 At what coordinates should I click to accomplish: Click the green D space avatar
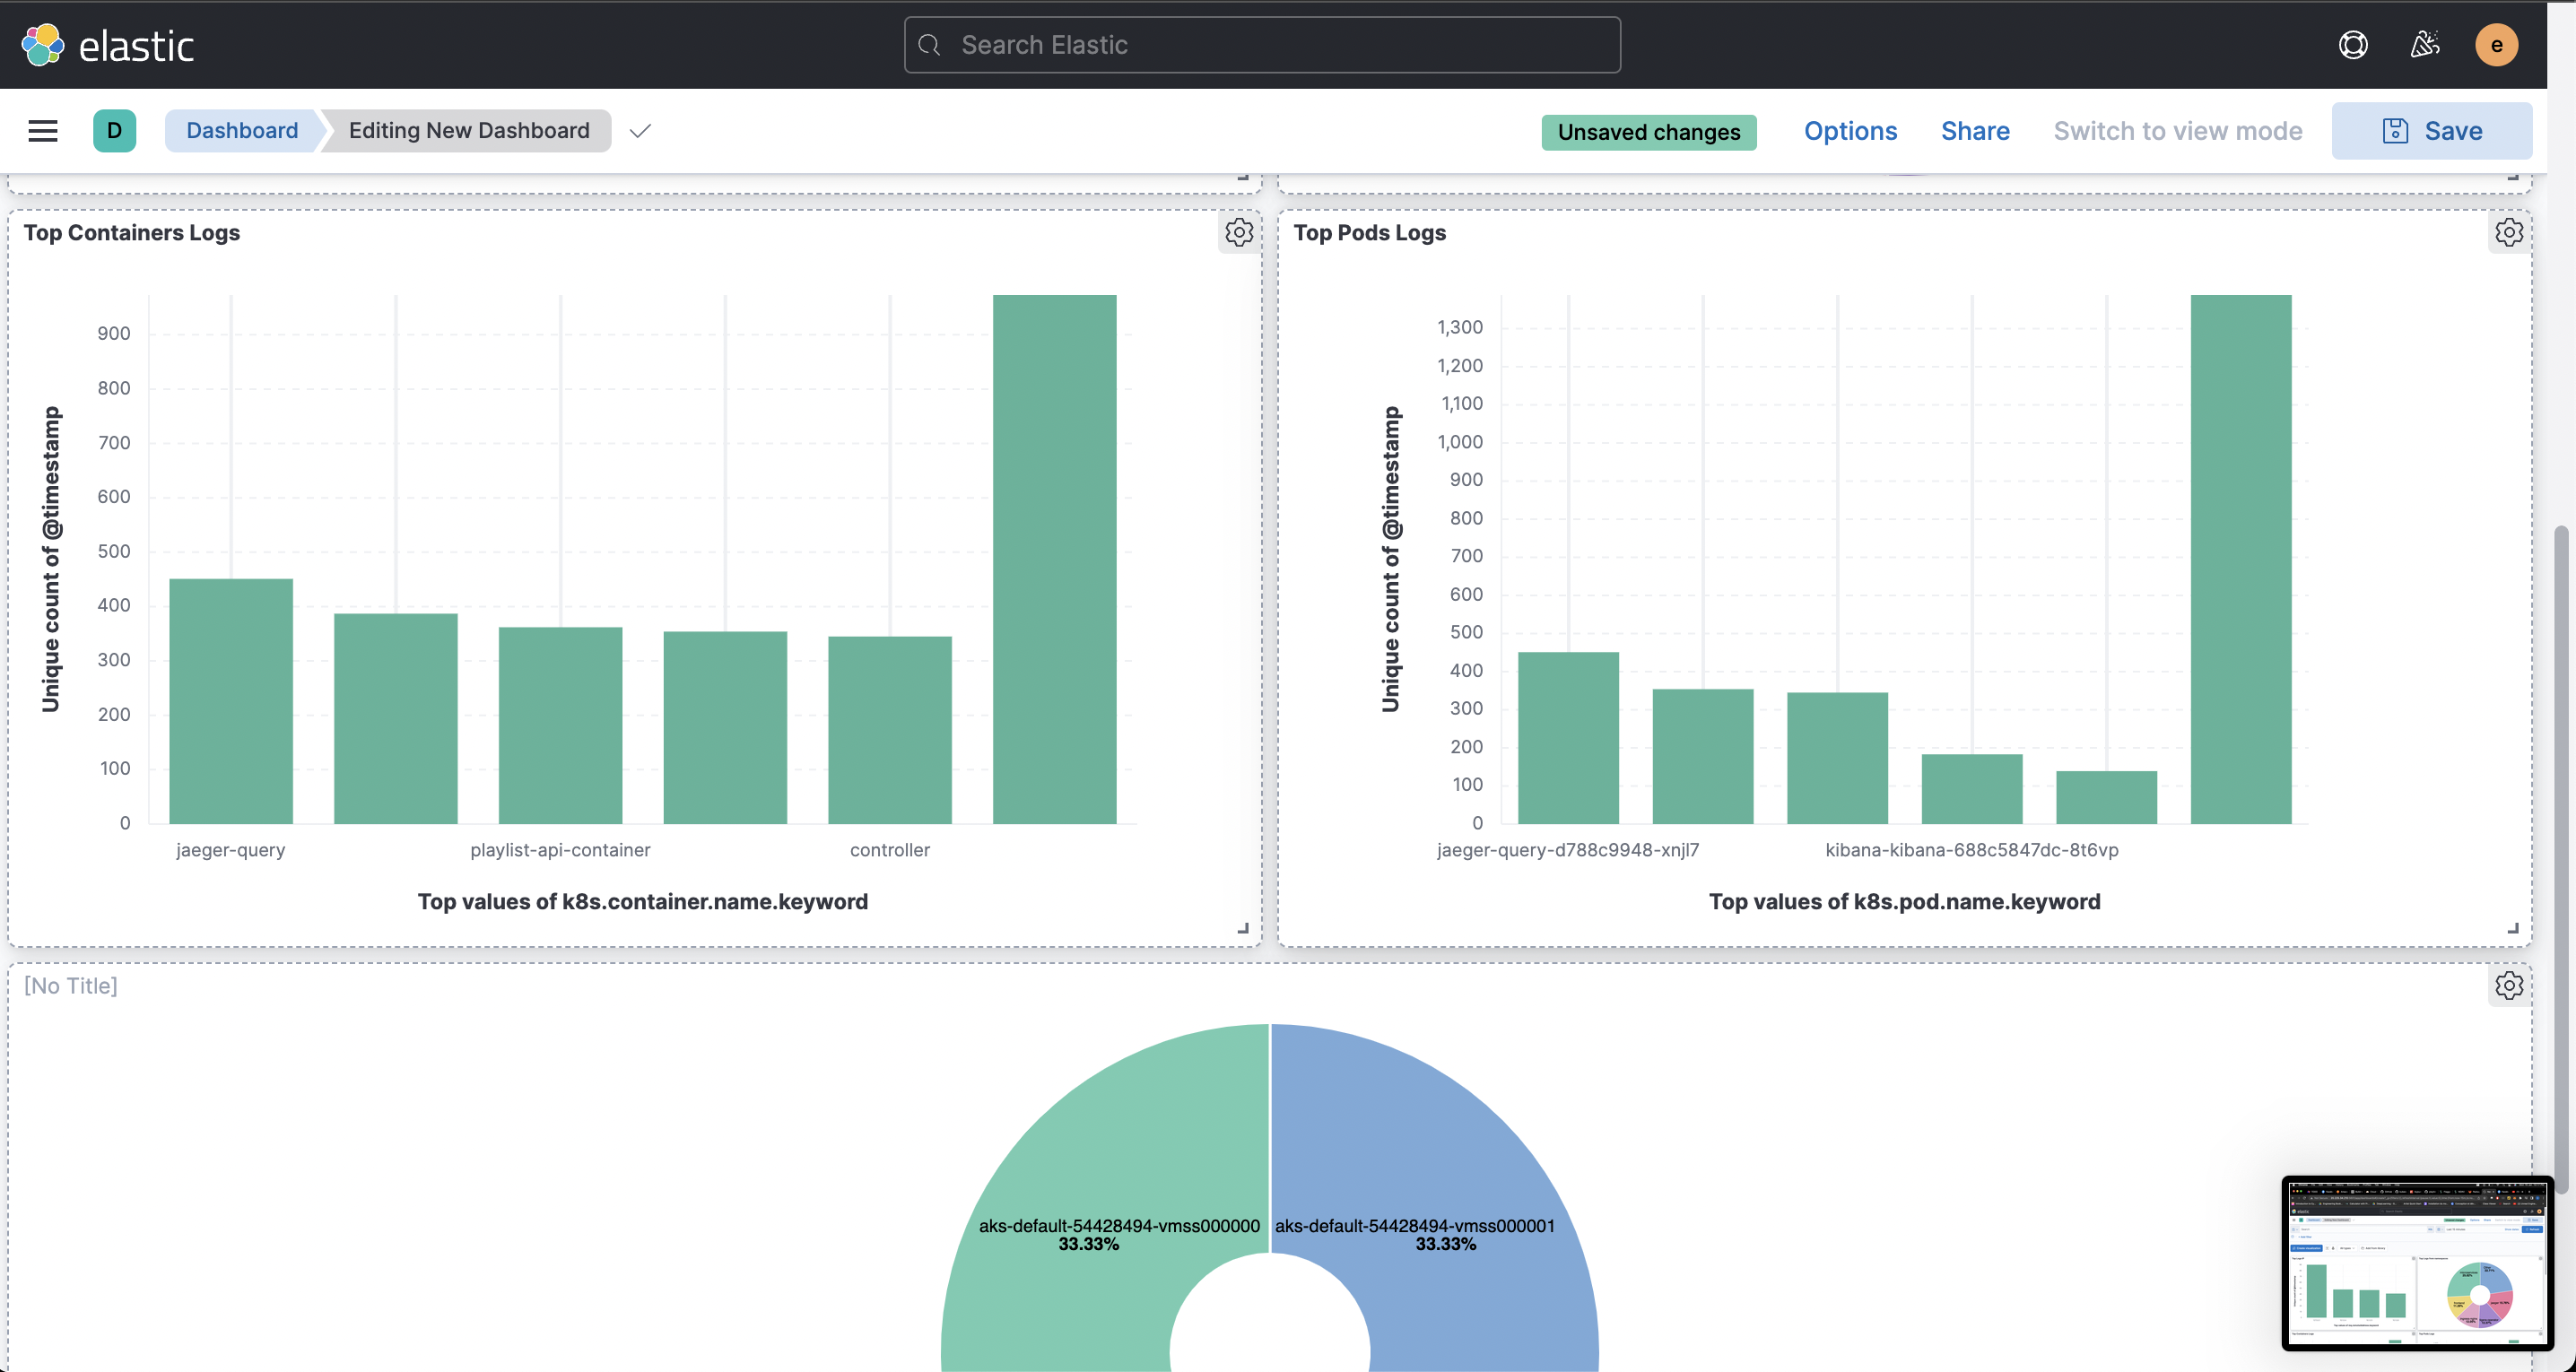tap(114, 131)
